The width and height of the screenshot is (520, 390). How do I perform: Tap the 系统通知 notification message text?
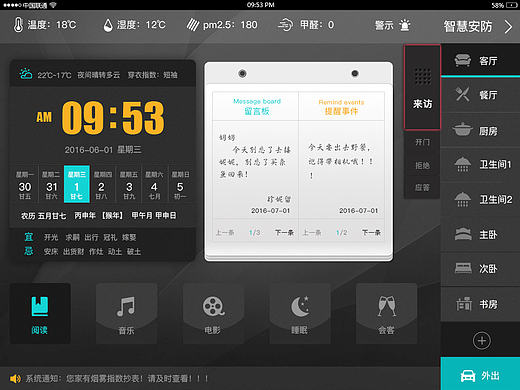tap(117, 379)
